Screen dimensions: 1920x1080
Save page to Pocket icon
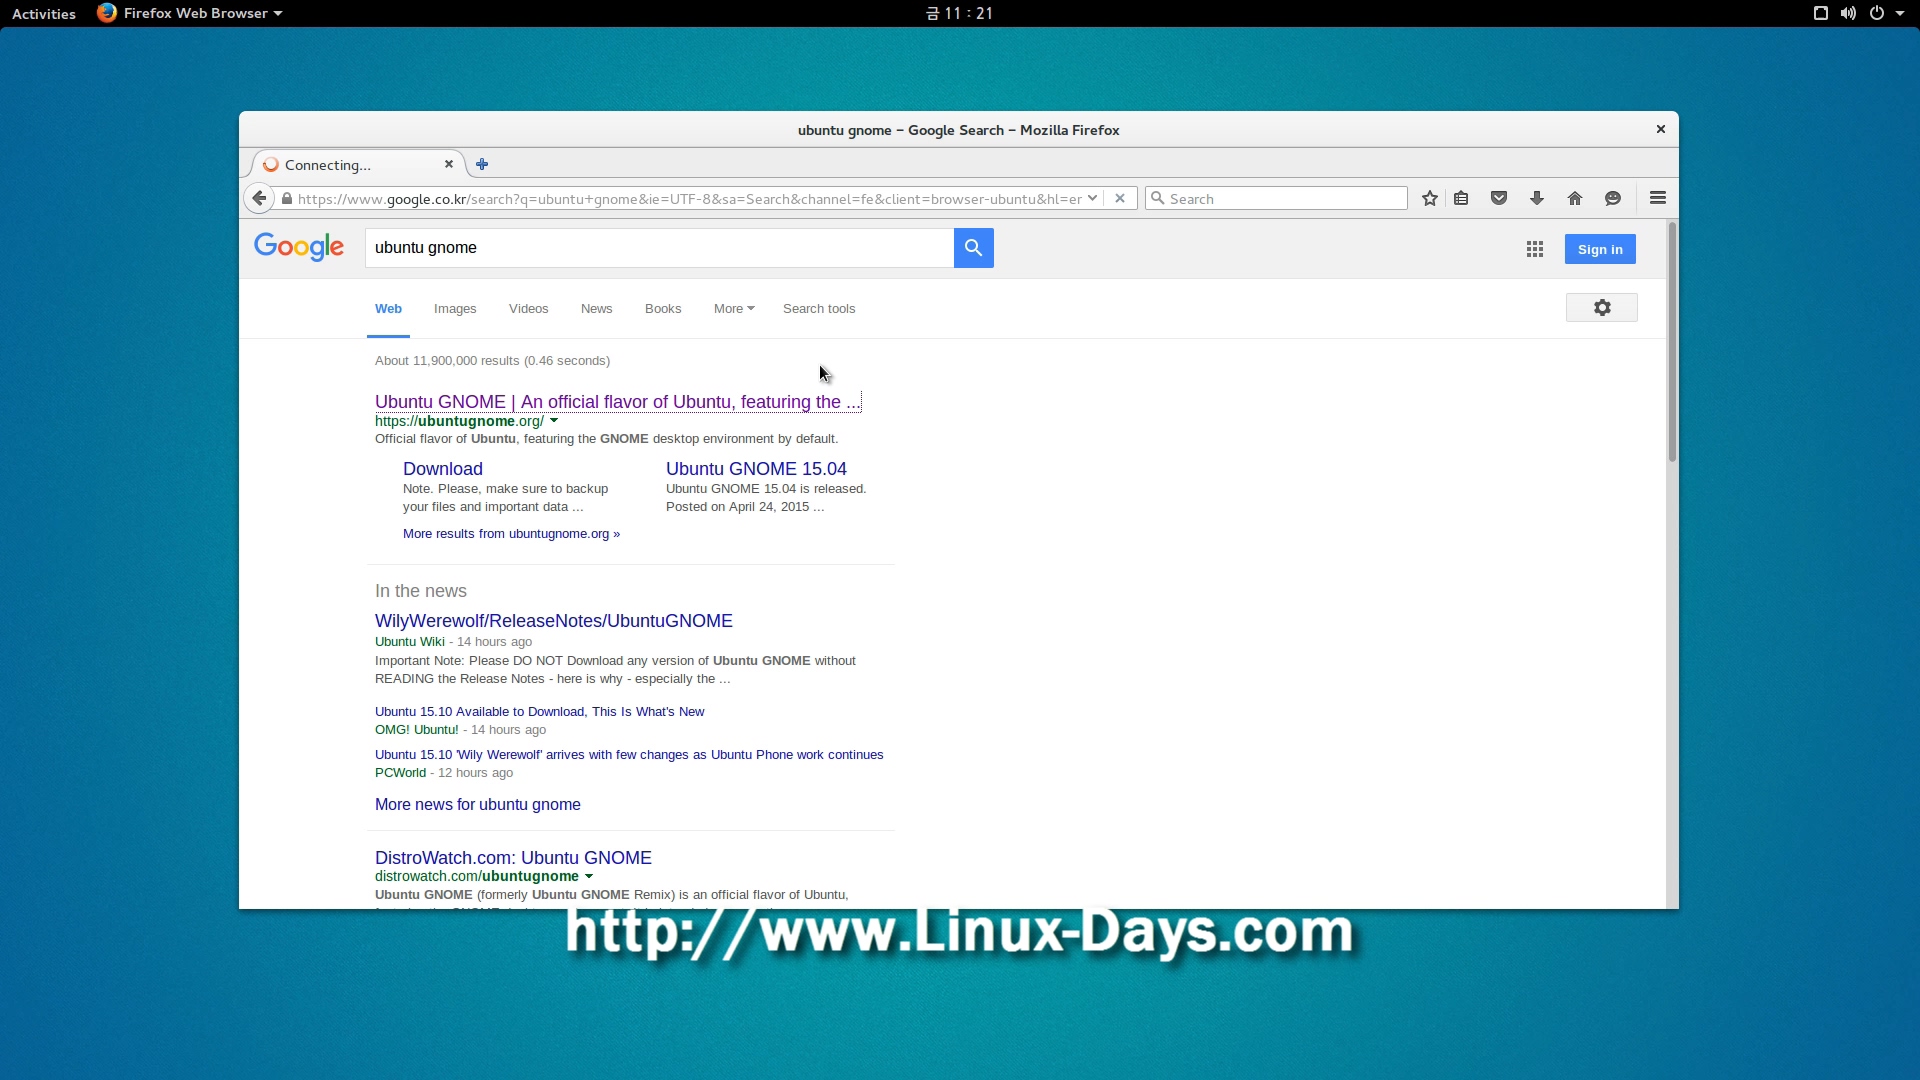tap(1499, 198)
